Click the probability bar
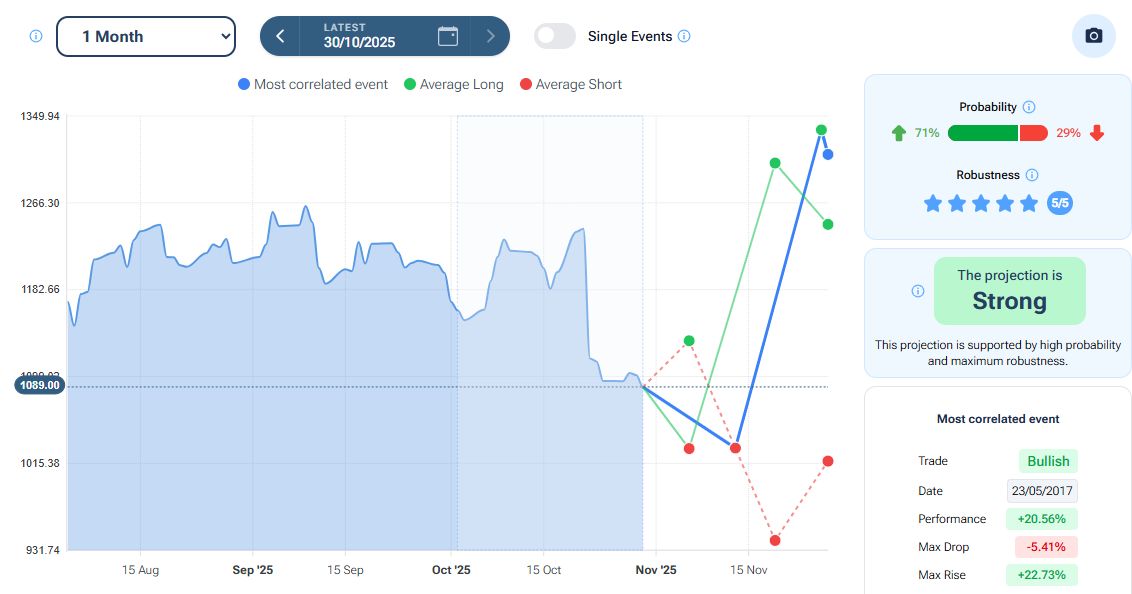This screenshot has height=594, width=1132. 997,133
